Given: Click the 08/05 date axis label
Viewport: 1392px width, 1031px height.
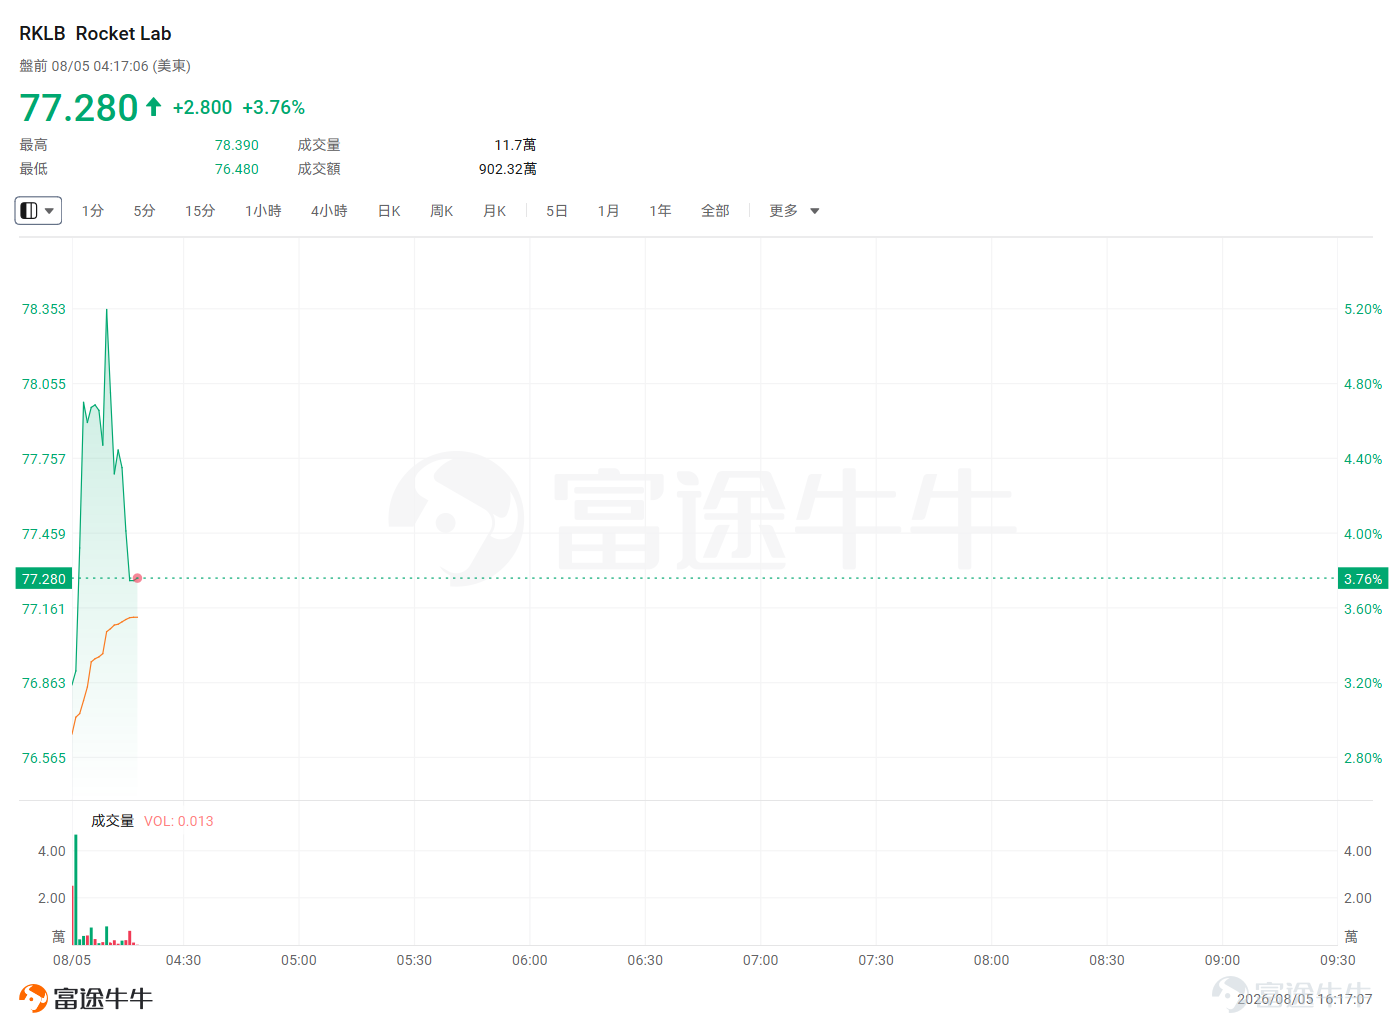Looking at the screenshot, I should (x=72, y=960).
